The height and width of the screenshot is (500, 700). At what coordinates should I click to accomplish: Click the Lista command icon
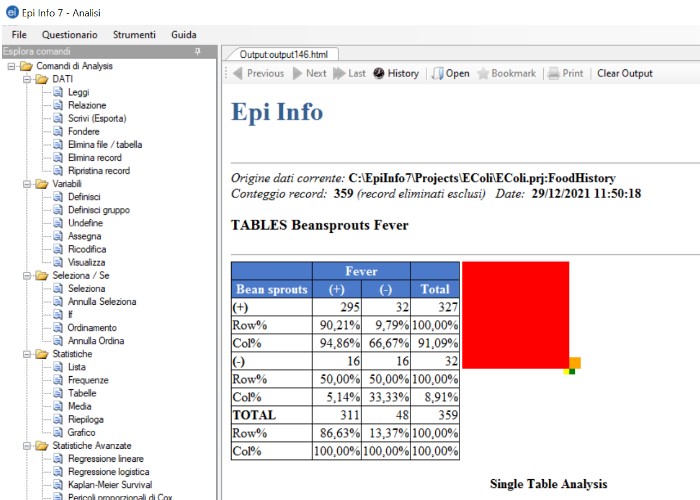pos(58,367)
